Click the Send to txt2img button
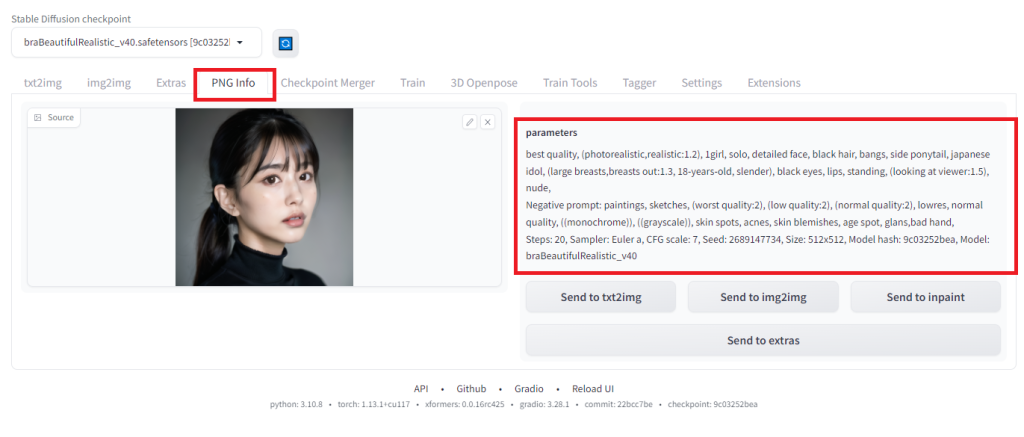The height and width of the screenshot is (437, 1024). (x=601, y=297)
